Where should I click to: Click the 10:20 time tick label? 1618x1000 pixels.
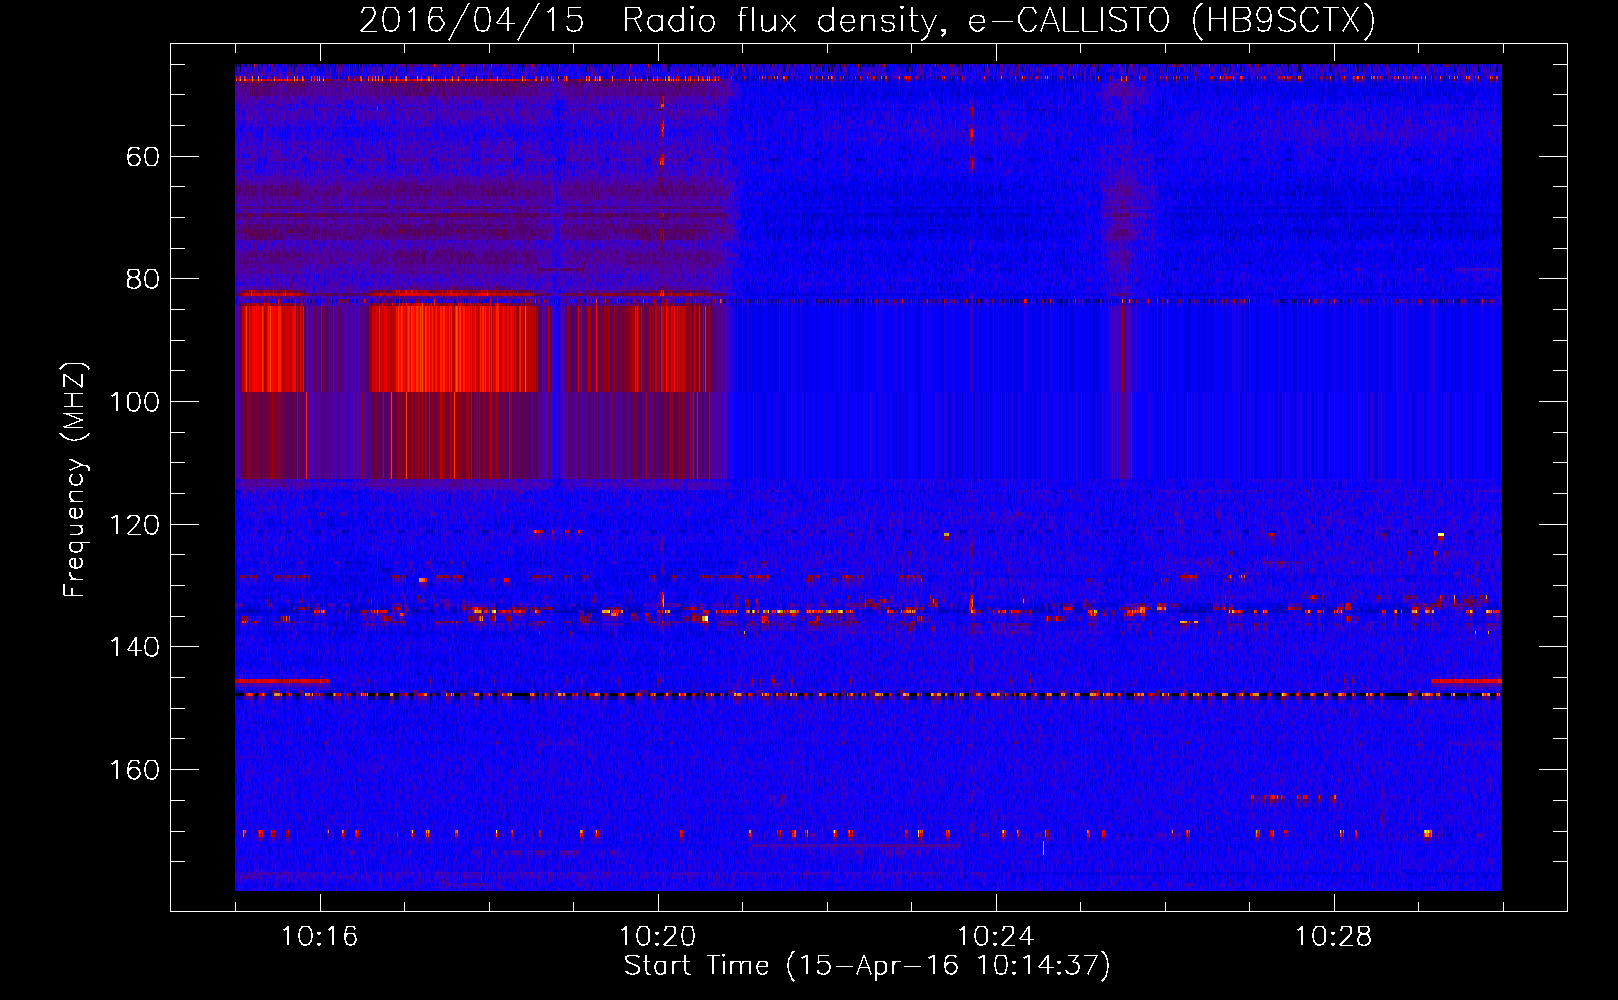[x=657, y=937]
